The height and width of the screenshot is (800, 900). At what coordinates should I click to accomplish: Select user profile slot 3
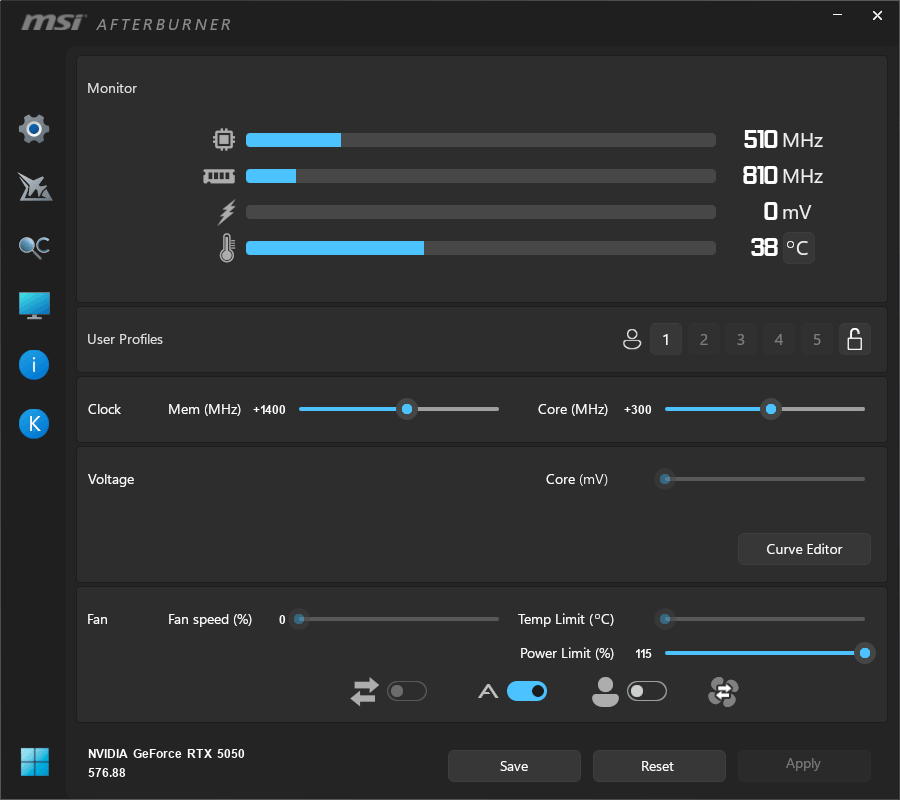coord(741,340)
